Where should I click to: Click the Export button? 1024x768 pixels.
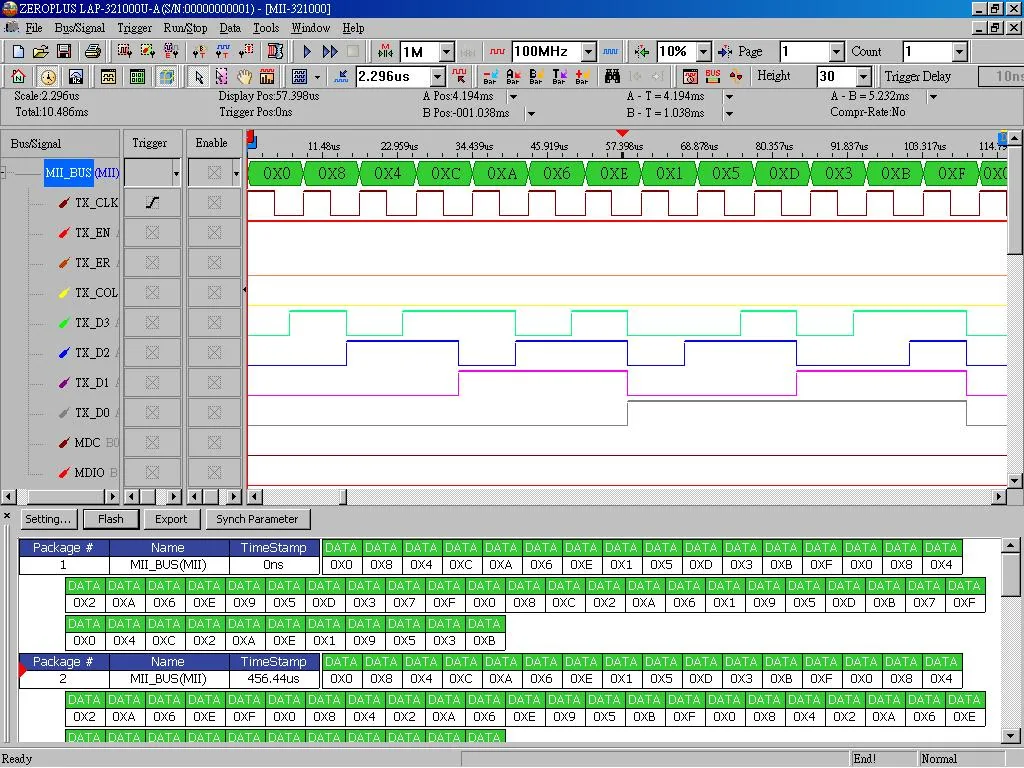pos(171,519)
